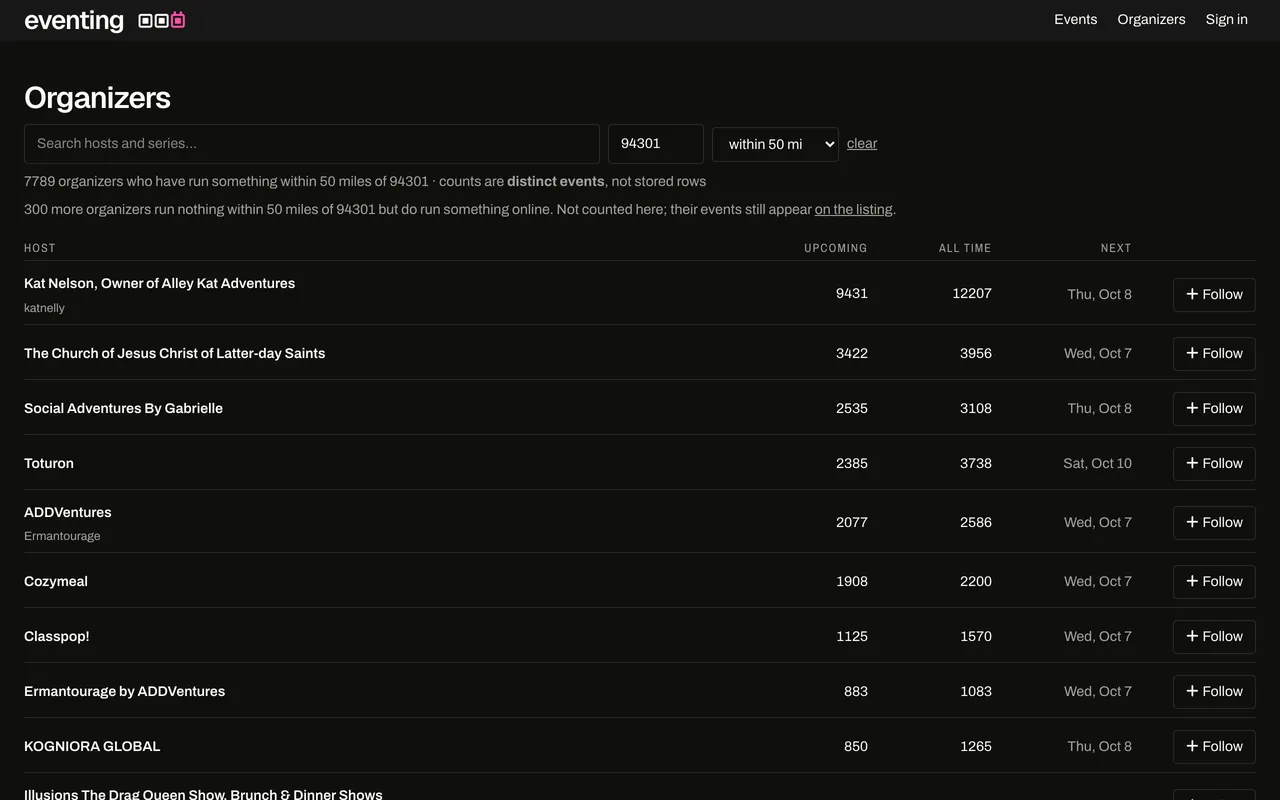
Task: Open the Events navigation item
Action: coord(1075,19)
